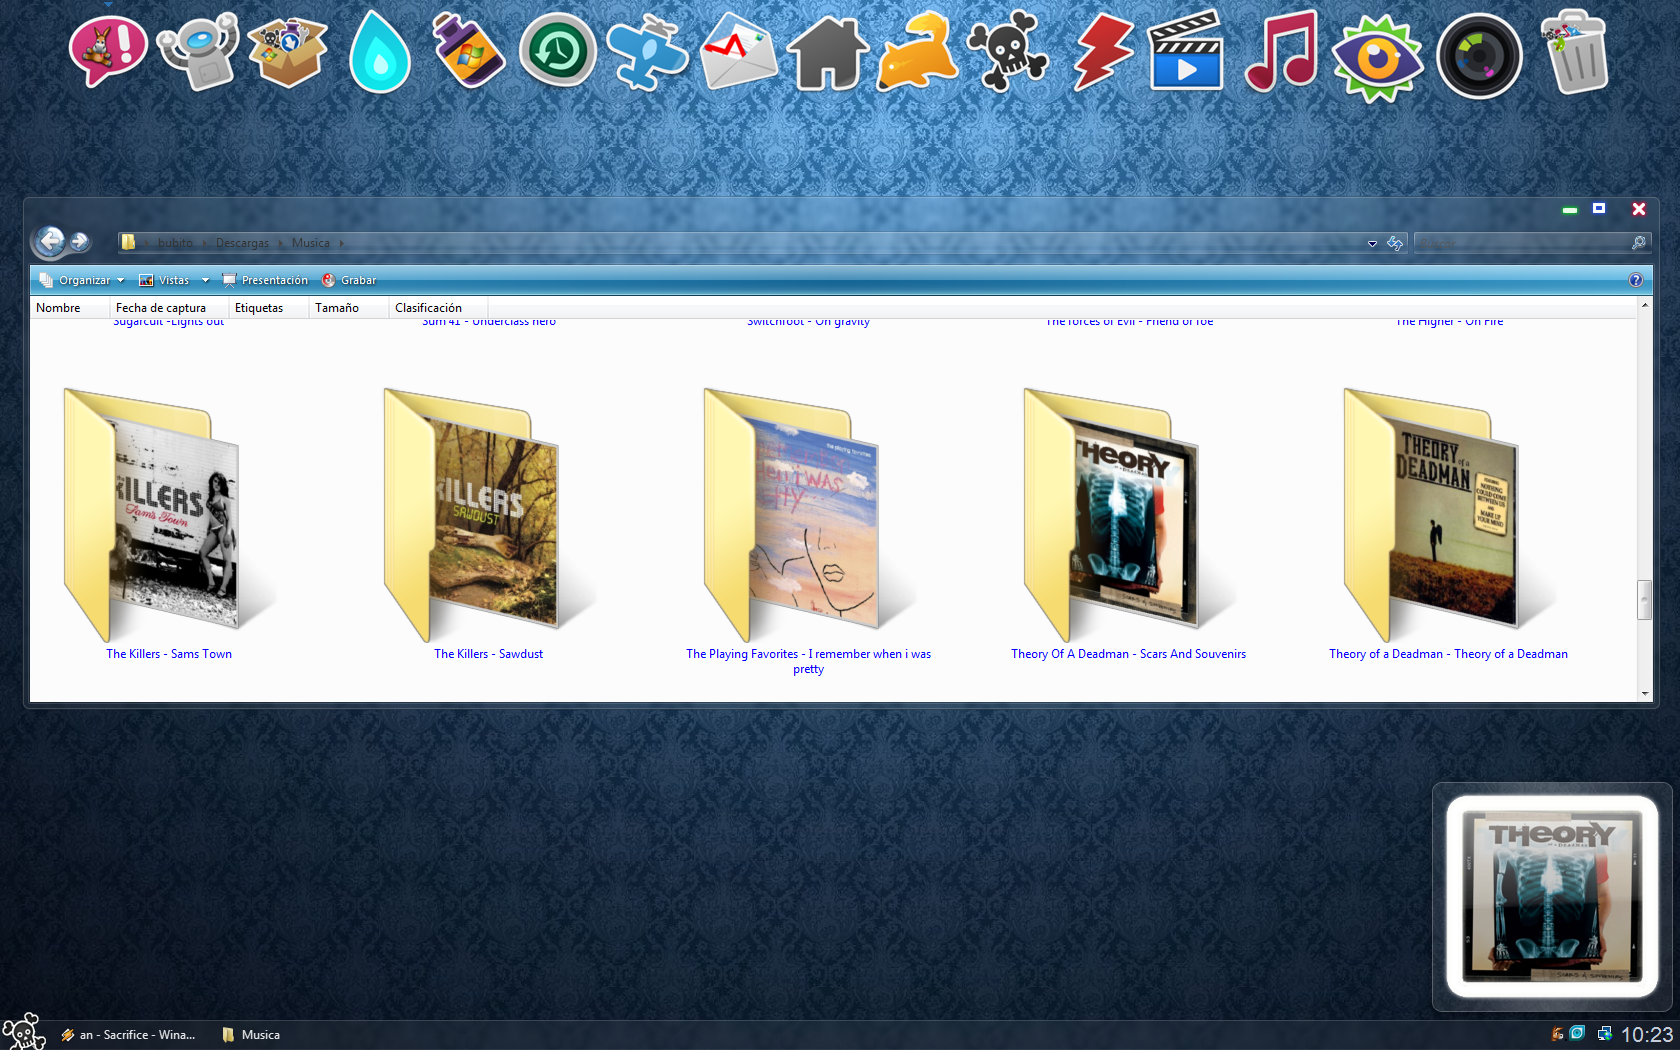1680x1050 pixels.
Task: Open the green clock backup dock icon
Action: 558,52
